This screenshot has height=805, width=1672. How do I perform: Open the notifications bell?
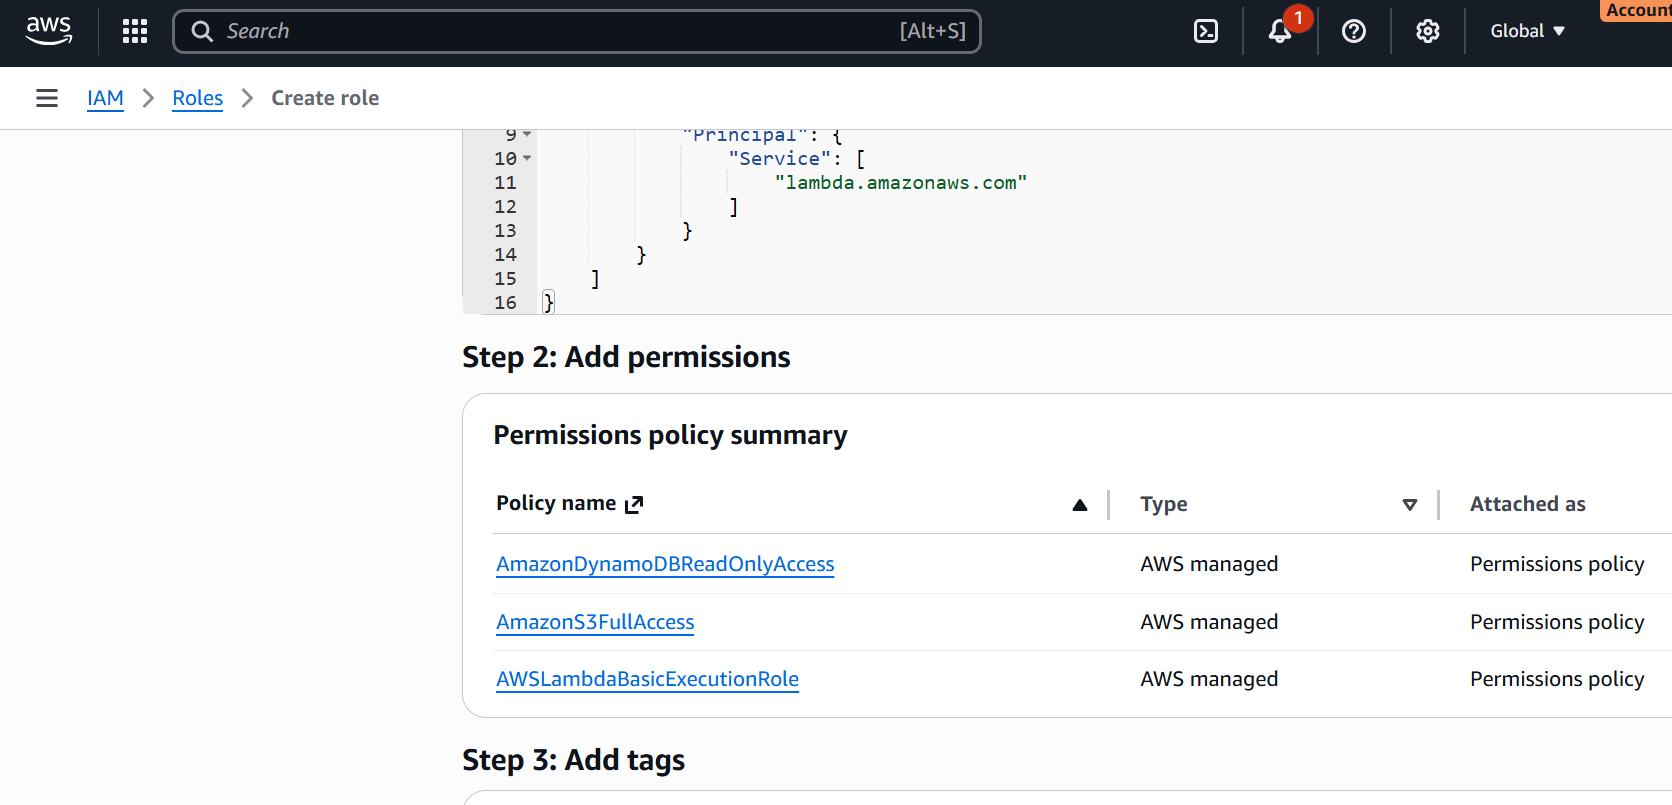(x=1280, y=31)
